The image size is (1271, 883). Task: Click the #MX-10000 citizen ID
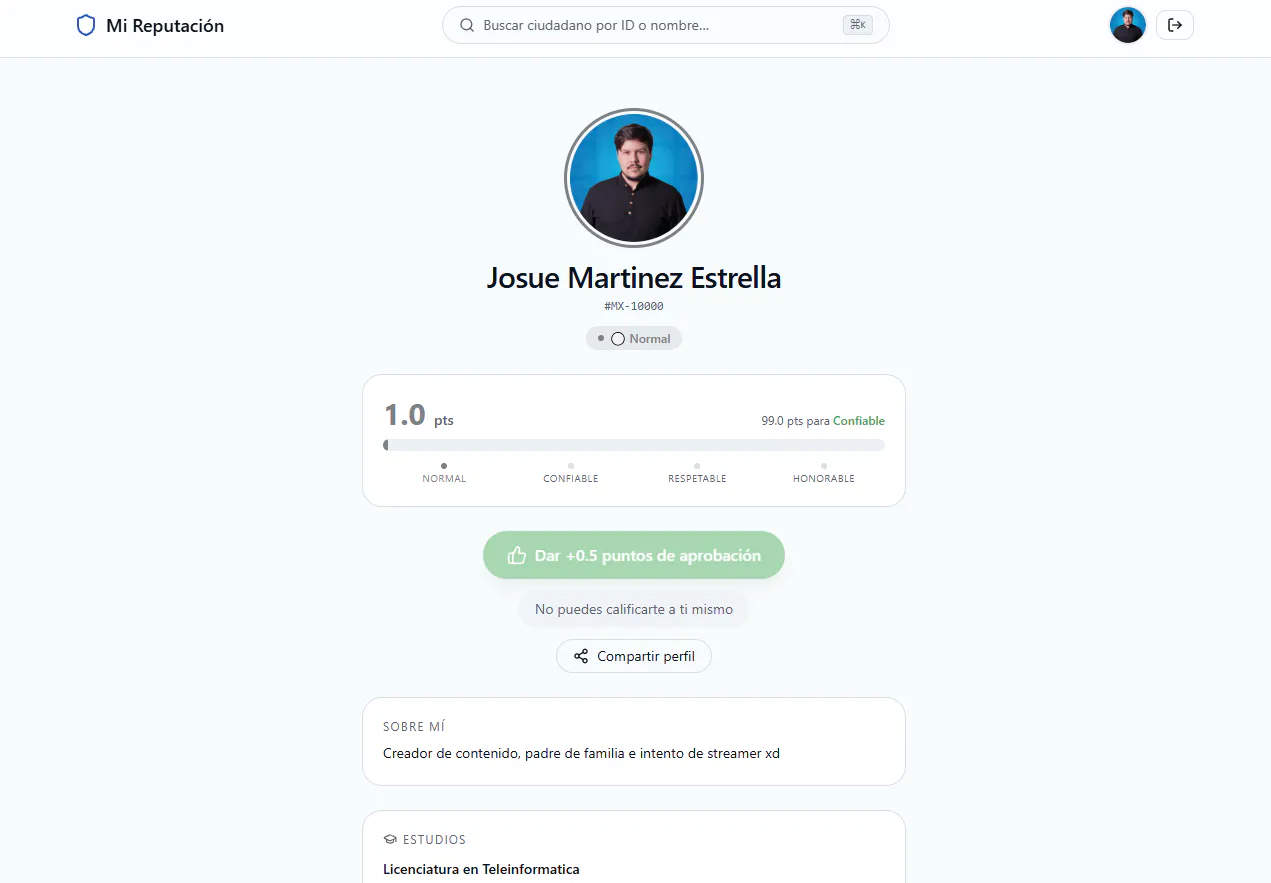(x=634, y=306)
